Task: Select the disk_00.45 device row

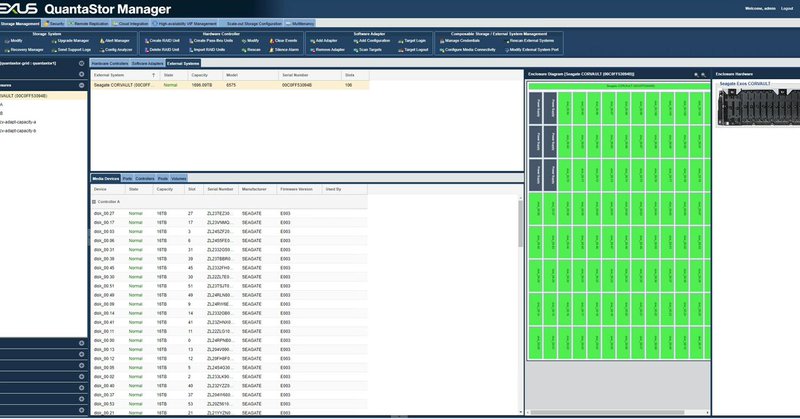Action: pos(229,268)
